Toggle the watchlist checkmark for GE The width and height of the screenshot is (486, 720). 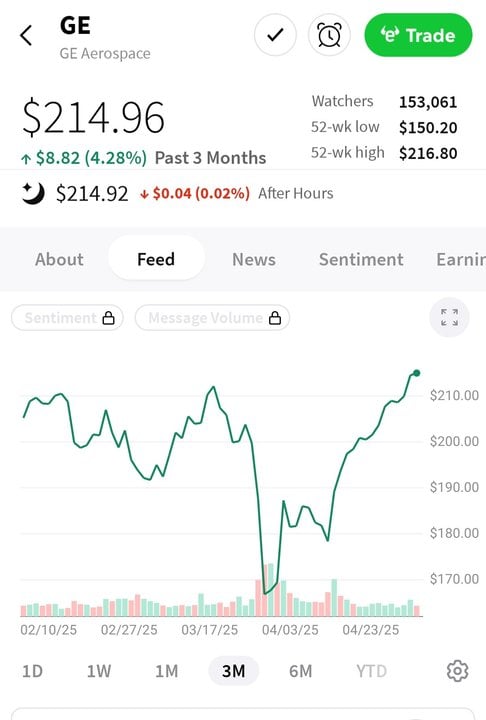(275, 35)
